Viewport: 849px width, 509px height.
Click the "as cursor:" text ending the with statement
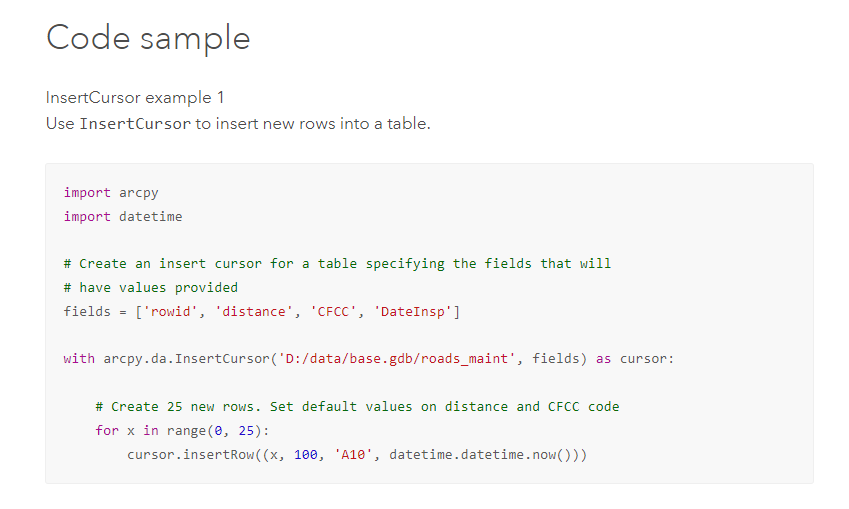click(635, 358)
